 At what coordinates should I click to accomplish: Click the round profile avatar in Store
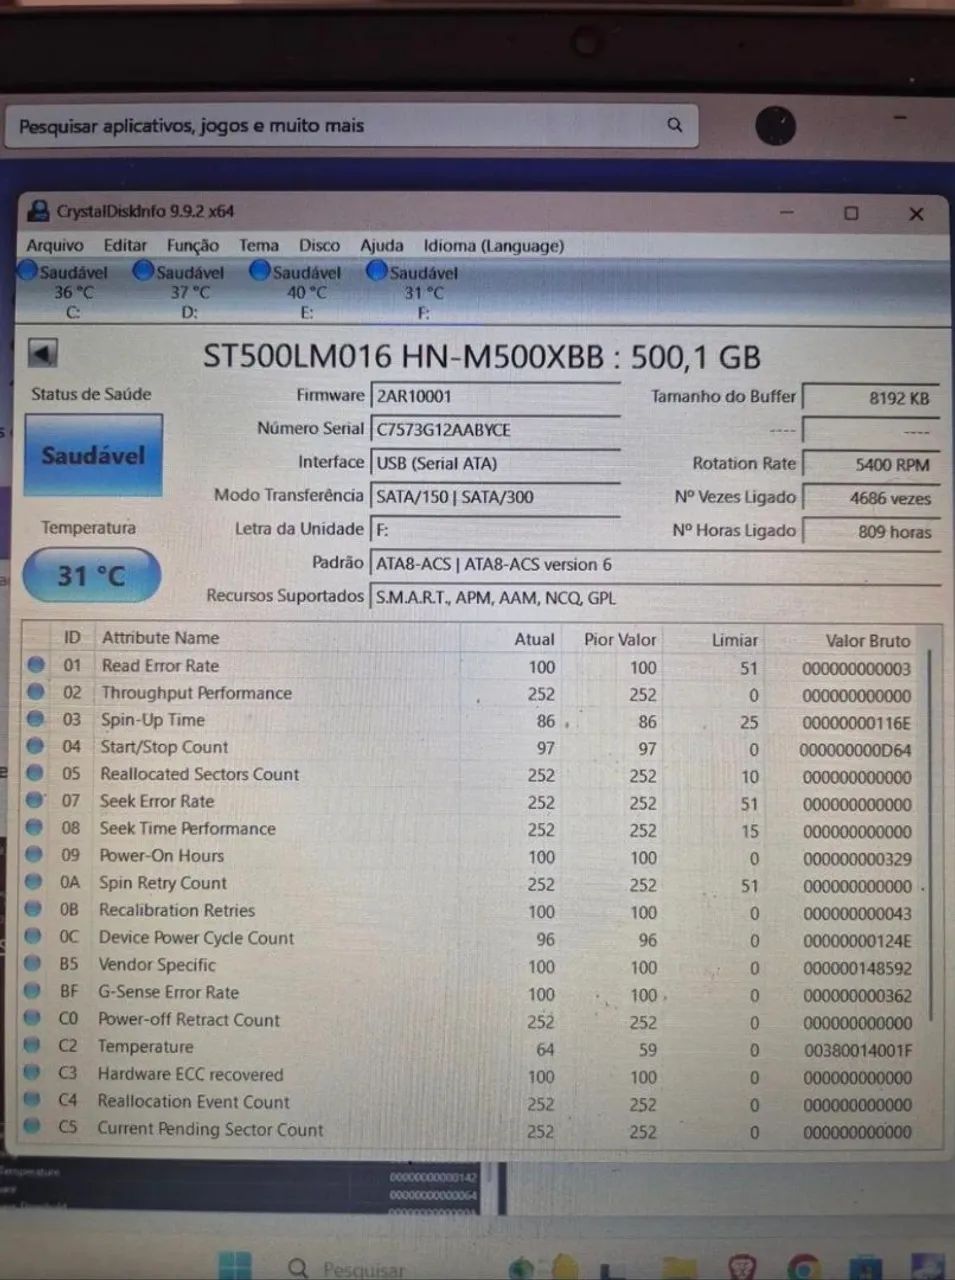click(x=776, y=126)
